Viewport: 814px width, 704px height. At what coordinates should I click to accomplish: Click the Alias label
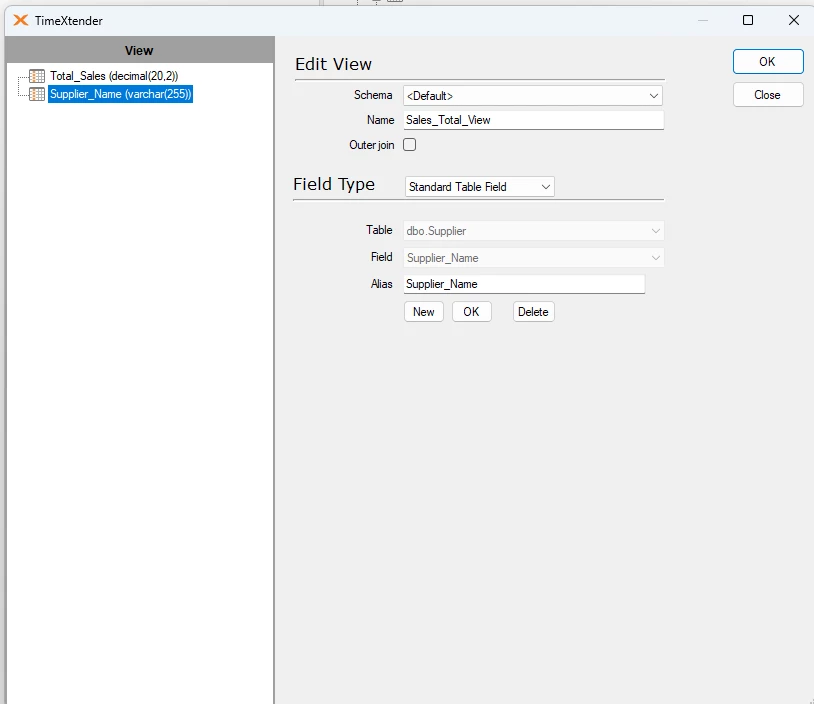[382, 284]
